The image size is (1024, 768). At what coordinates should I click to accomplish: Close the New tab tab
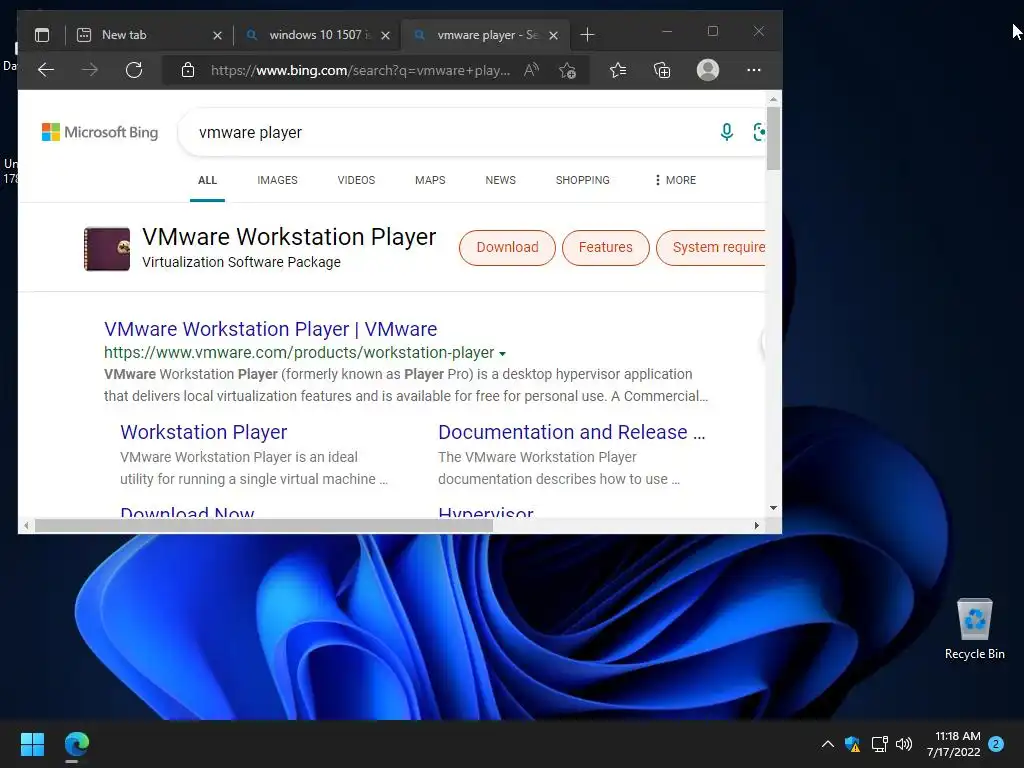[217, 35]
